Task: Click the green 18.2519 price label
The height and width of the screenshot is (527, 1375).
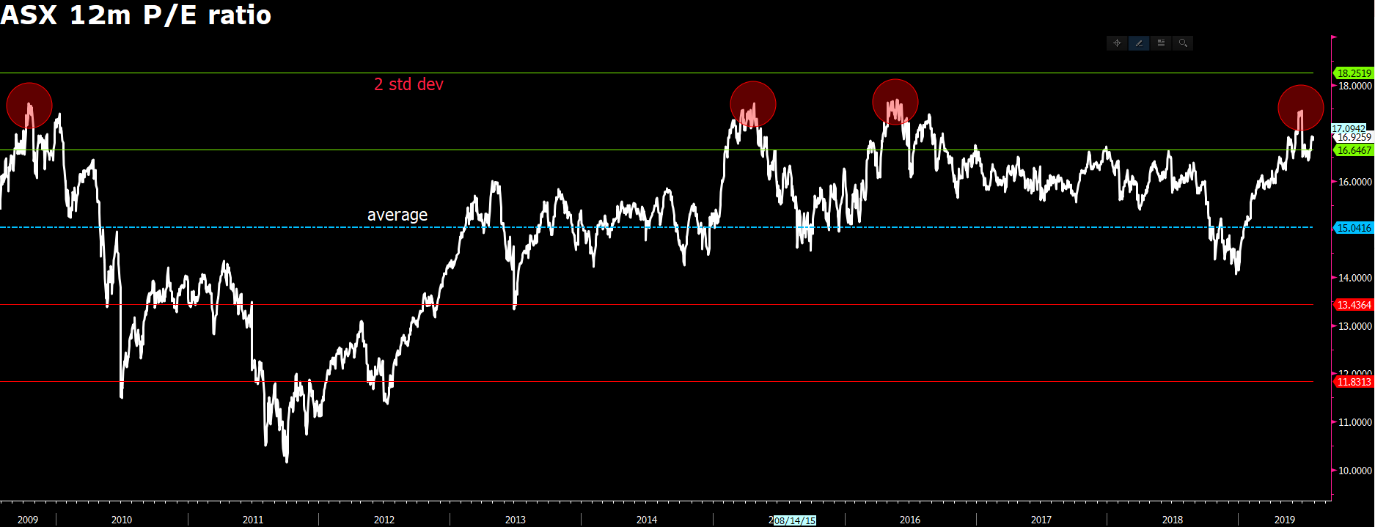Action: 1354,73
